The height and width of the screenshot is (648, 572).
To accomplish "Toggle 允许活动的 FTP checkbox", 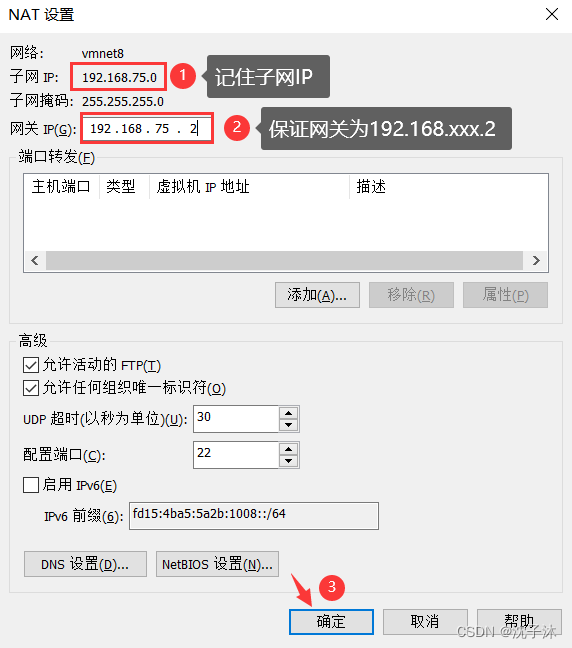I will click(x=31, y=365).
